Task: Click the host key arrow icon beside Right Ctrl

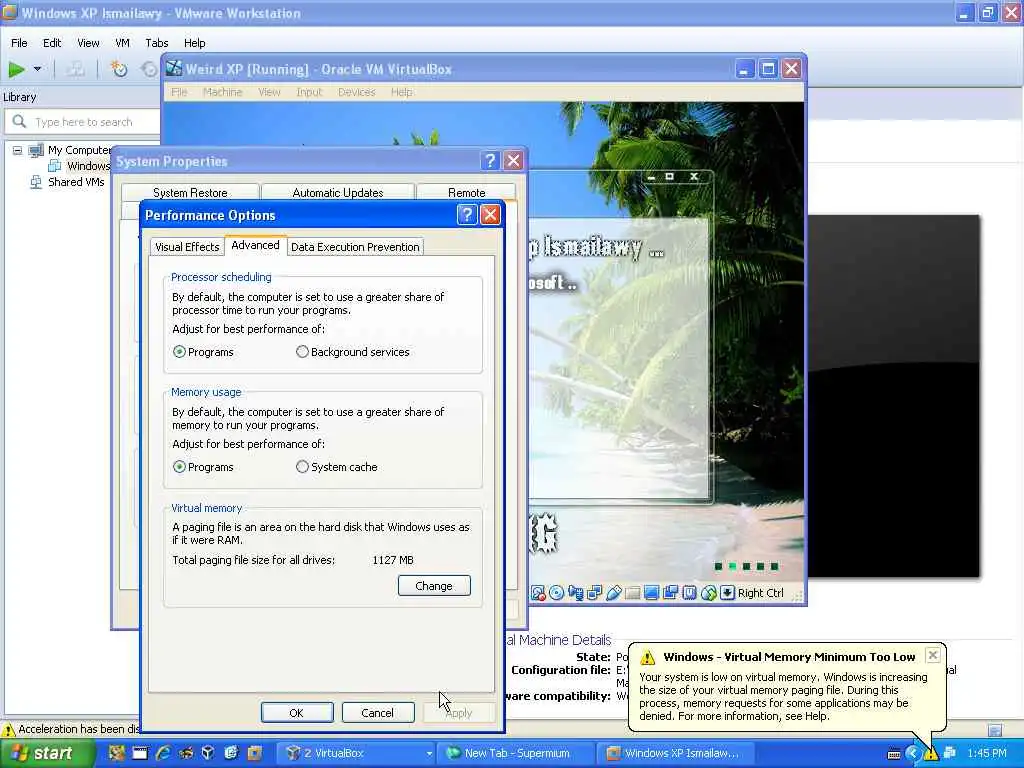Action: (728, 593)
